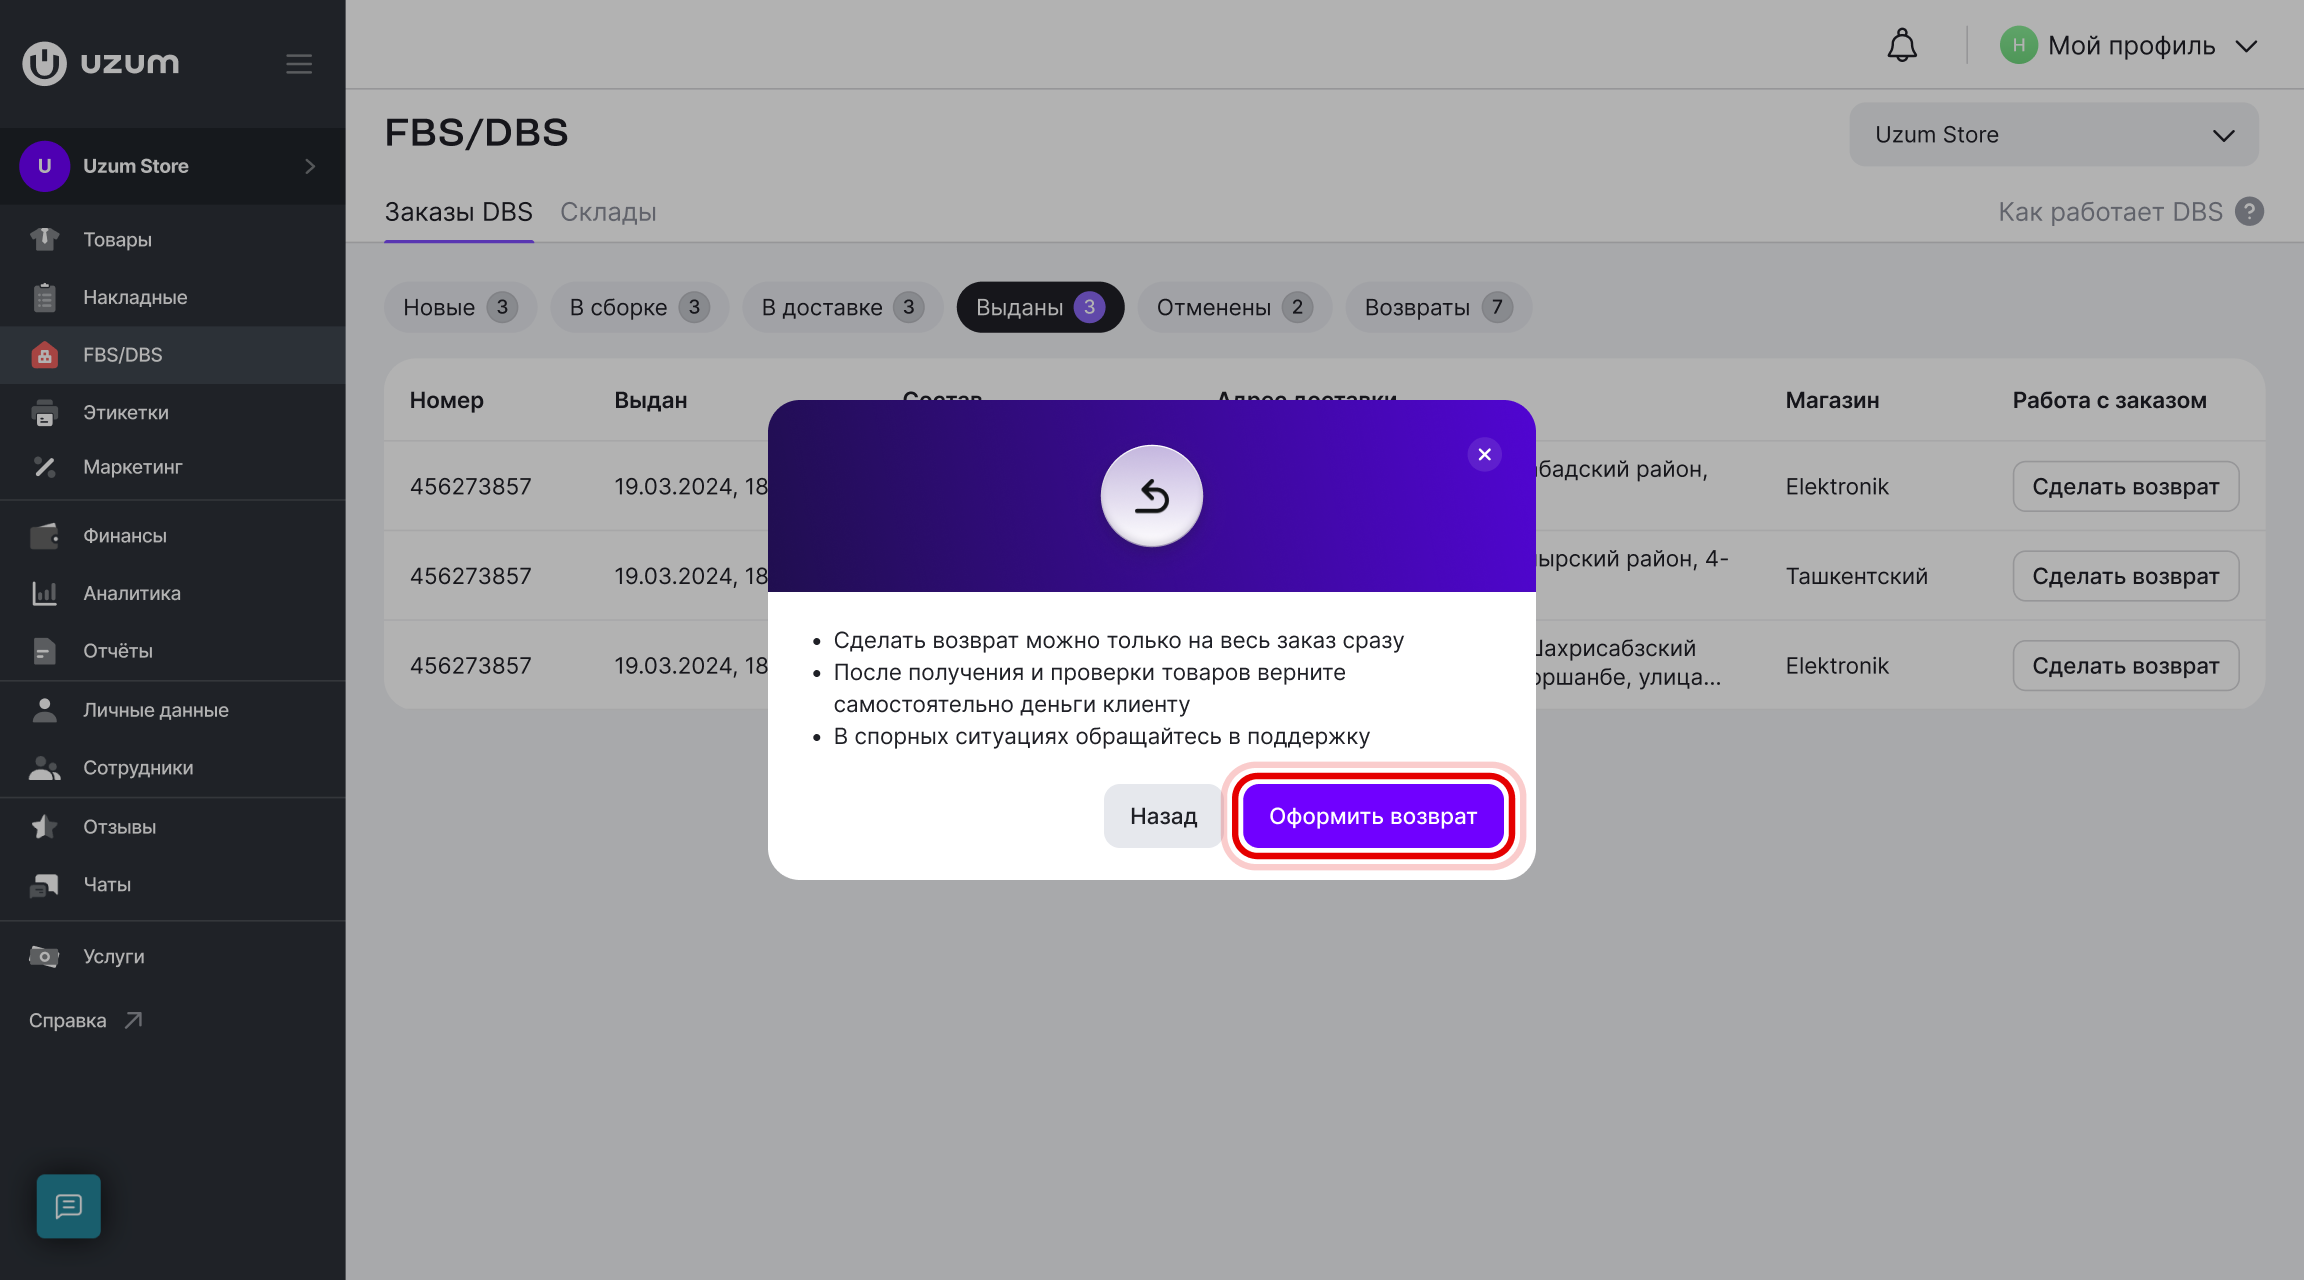The height and width of the screenshot is (1280, 2304).
Task: Open Сотрудники sidebar item
Action: [172, 768]
